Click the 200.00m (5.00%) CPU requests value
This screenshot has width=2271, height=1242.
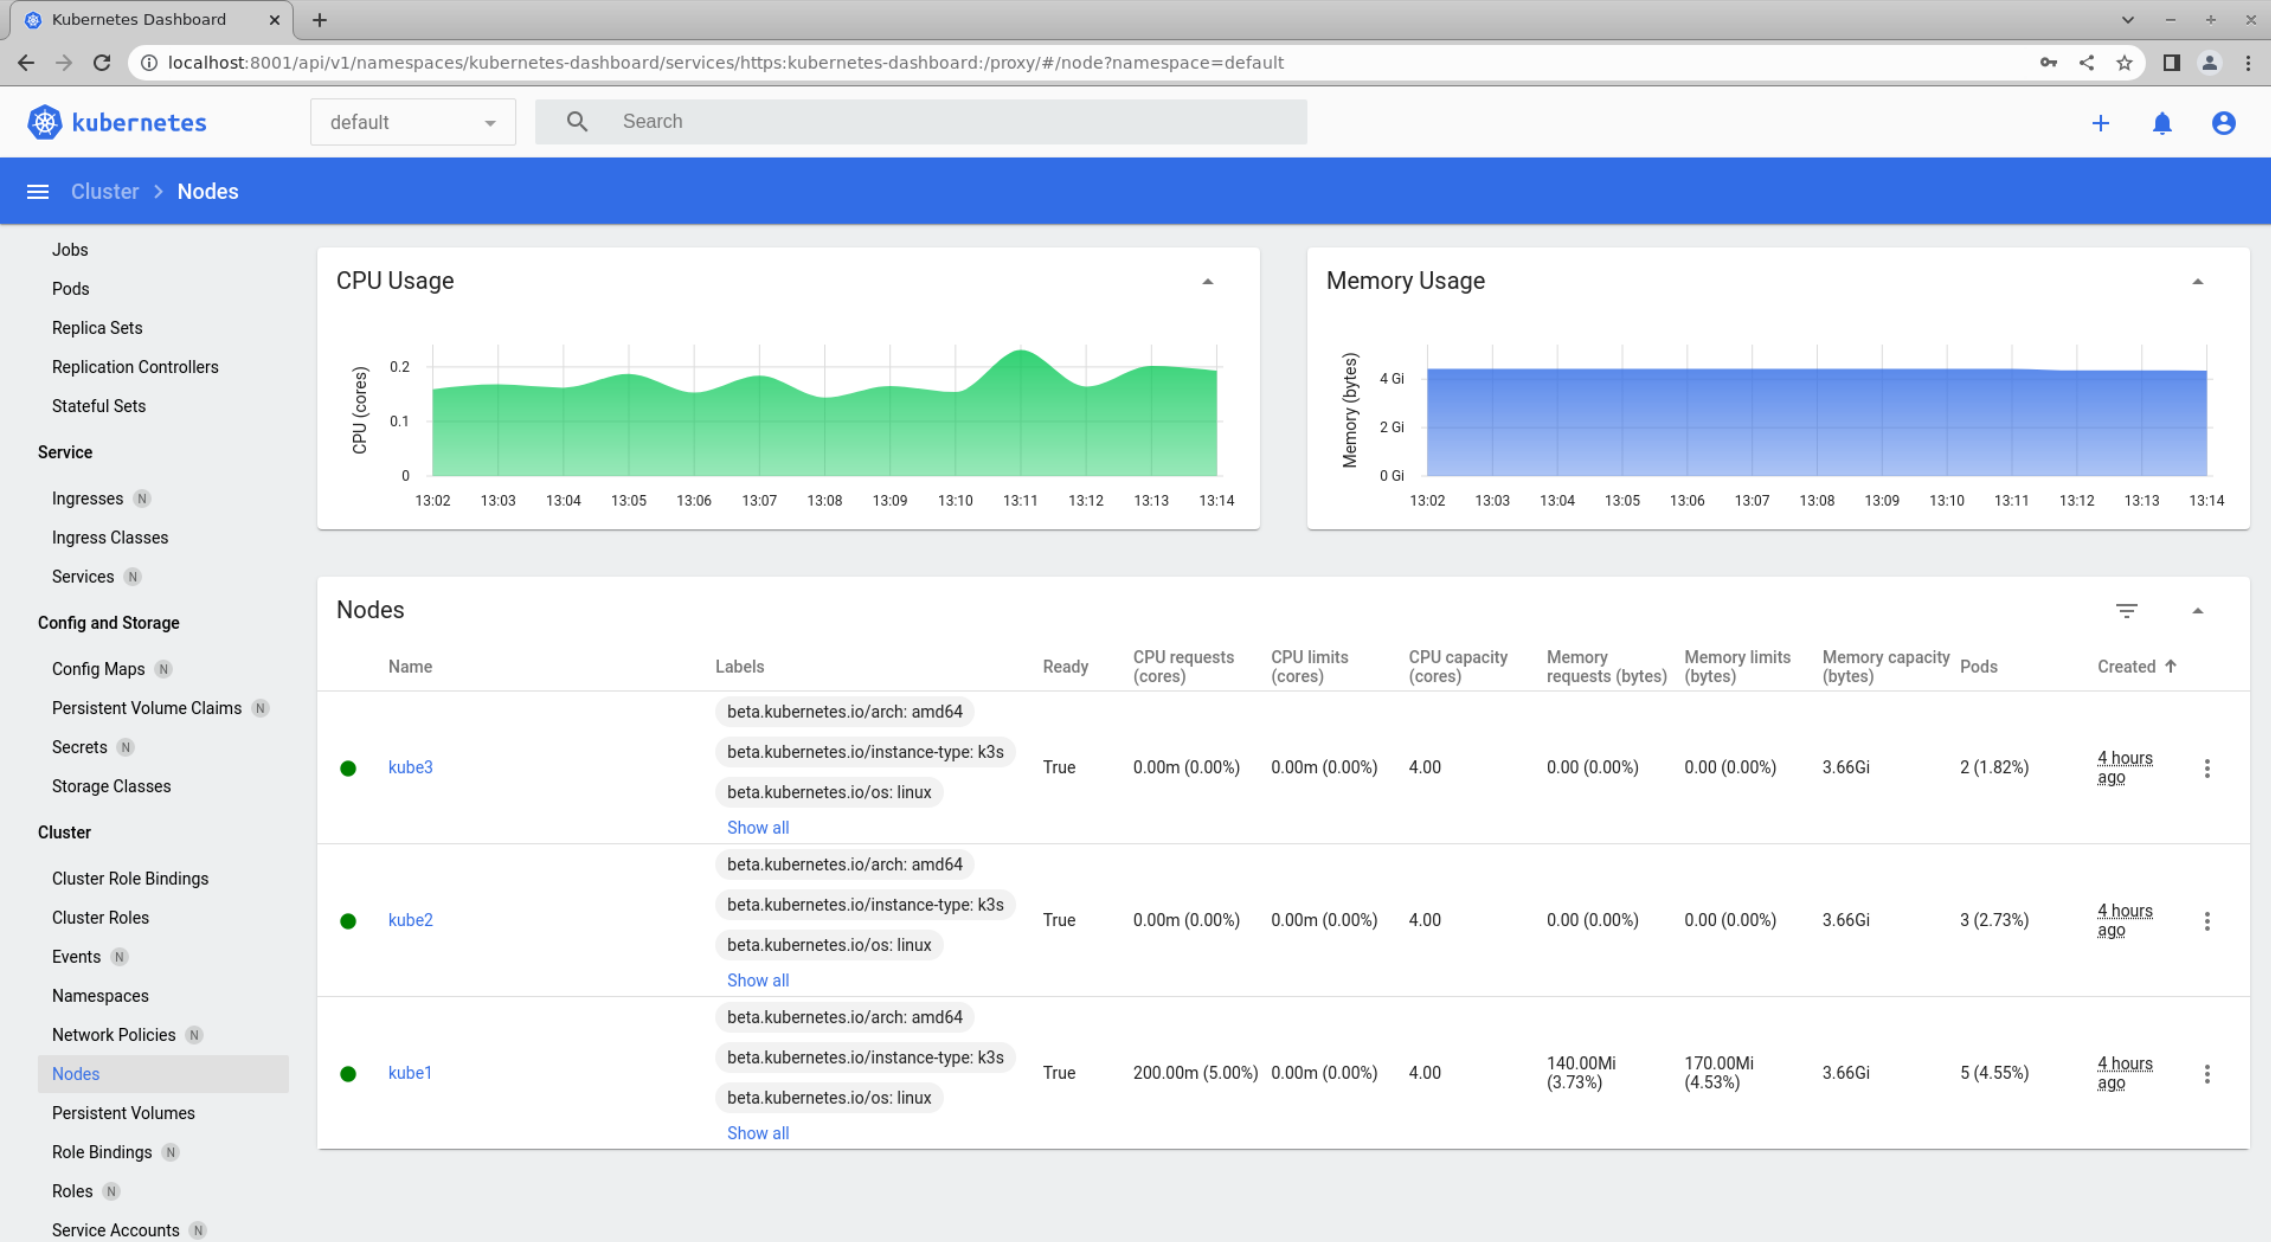click(x=1195, y=1072)
